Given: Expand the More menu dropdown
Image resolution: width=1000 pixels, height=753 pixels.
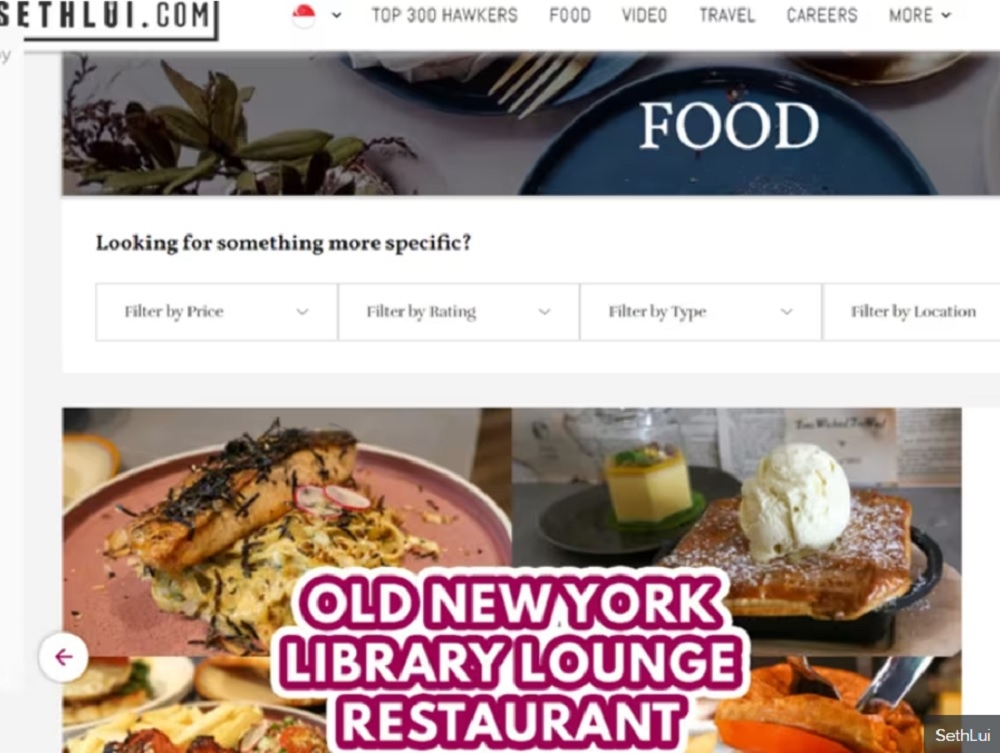Looking at the screenshot, I should coord(920,15).
